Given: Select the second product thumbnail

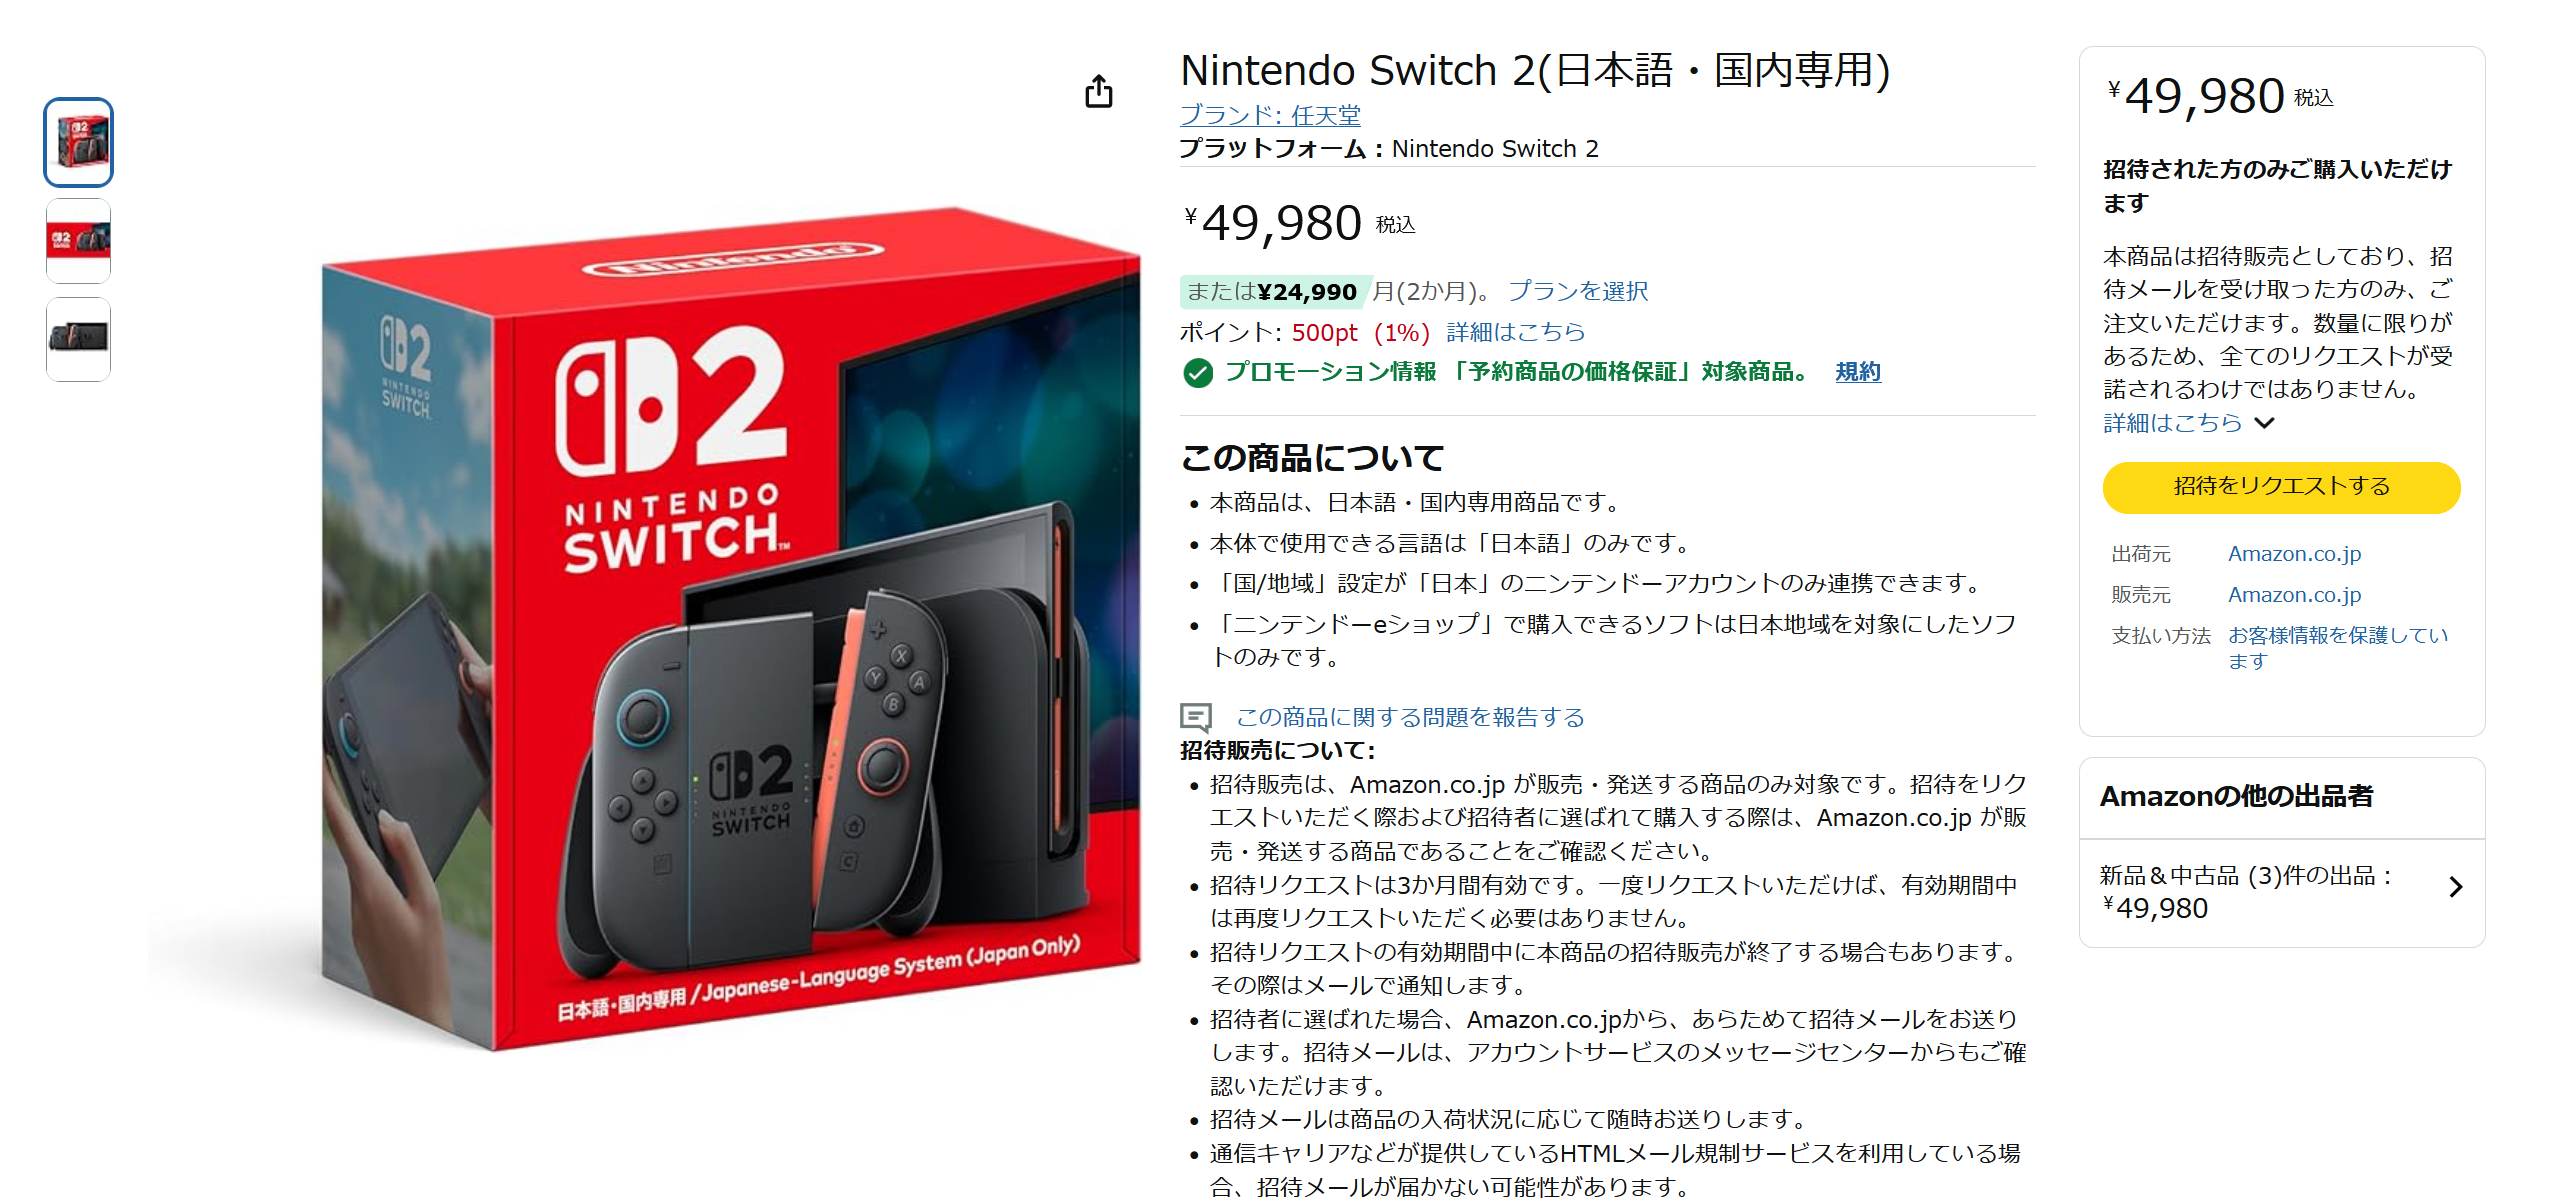Looking at the screenshot, I should click(x=78, y=241).
